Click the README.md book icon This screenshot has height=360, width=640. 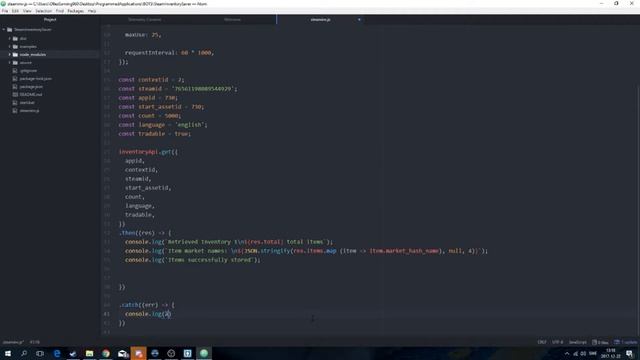point(15,94)
